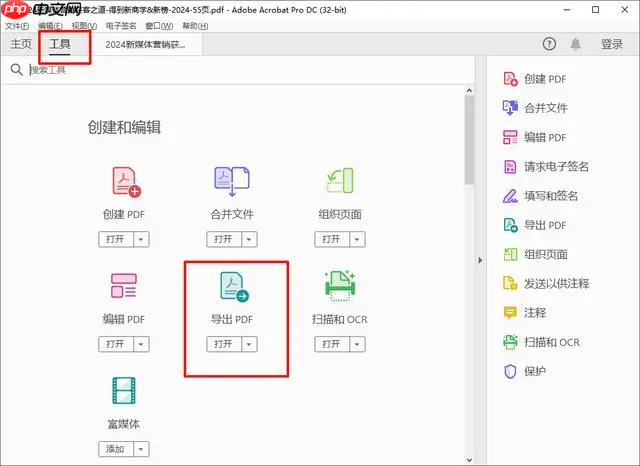Click the Create PDF icon in the main tools grid

[x=126, y=182]
